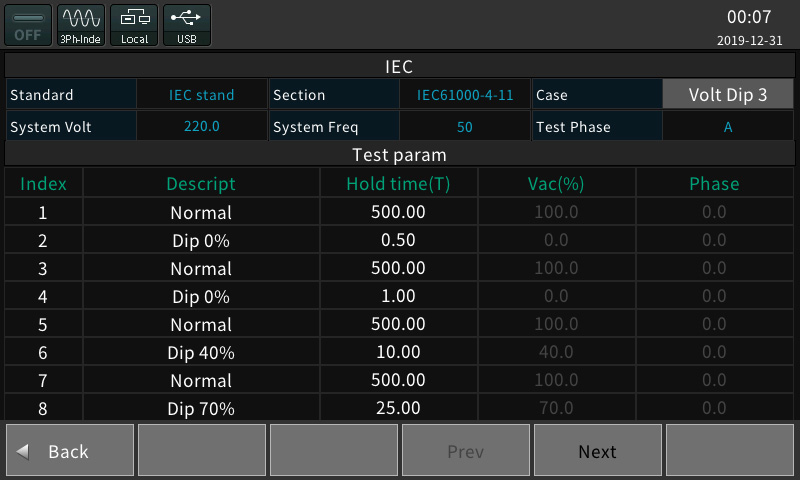
Task: Go to the Next page
Action: [x=597, y=450]
